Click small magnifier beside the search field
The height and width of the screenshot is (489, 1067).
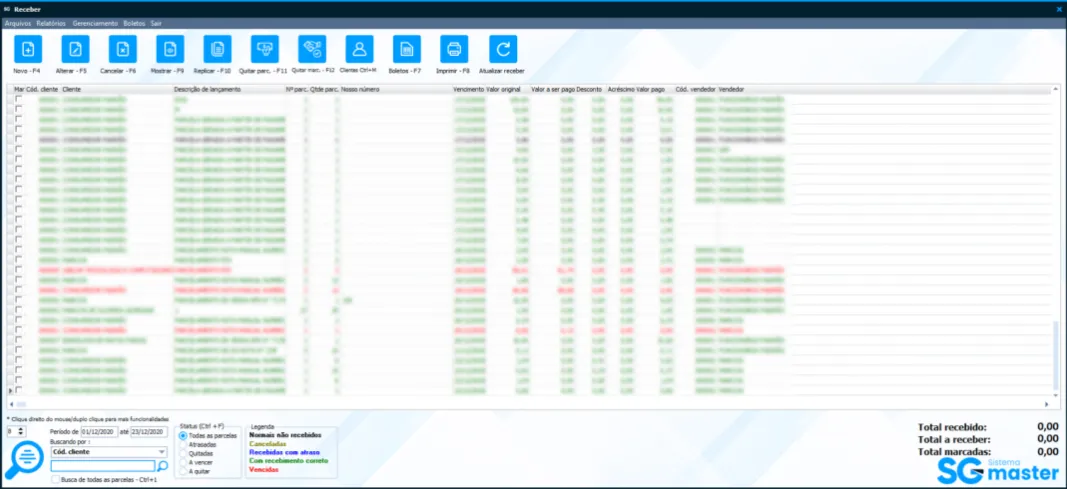pos(163,467)
